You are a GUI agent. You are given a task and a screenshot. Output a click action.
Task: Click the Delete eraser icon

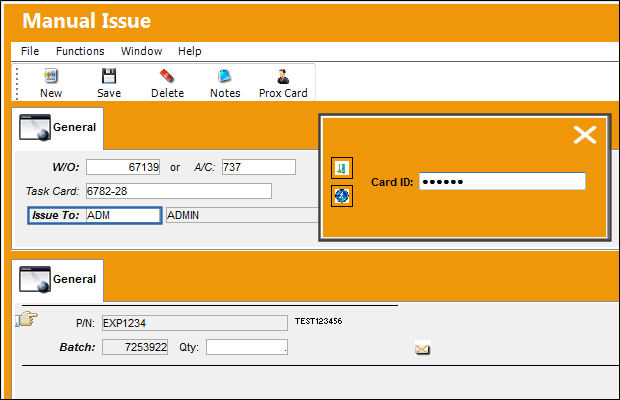(167, 76)
